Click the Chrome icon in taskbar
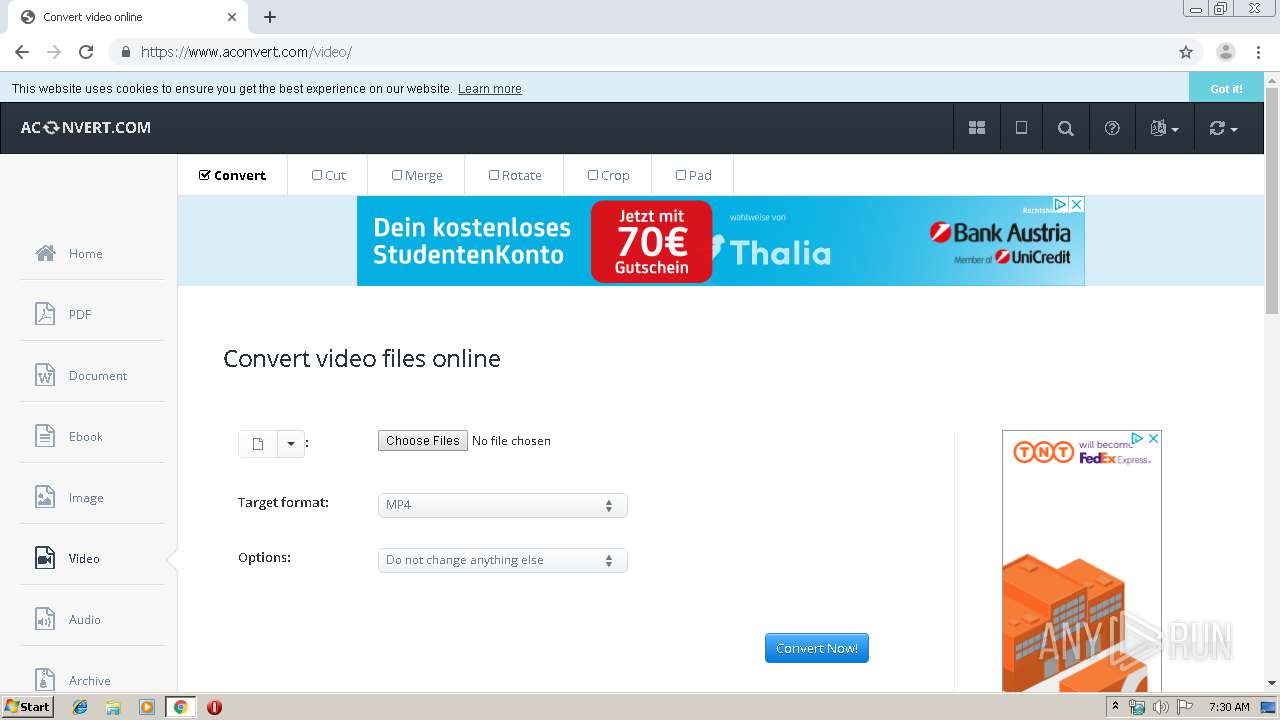 (181, 707)
